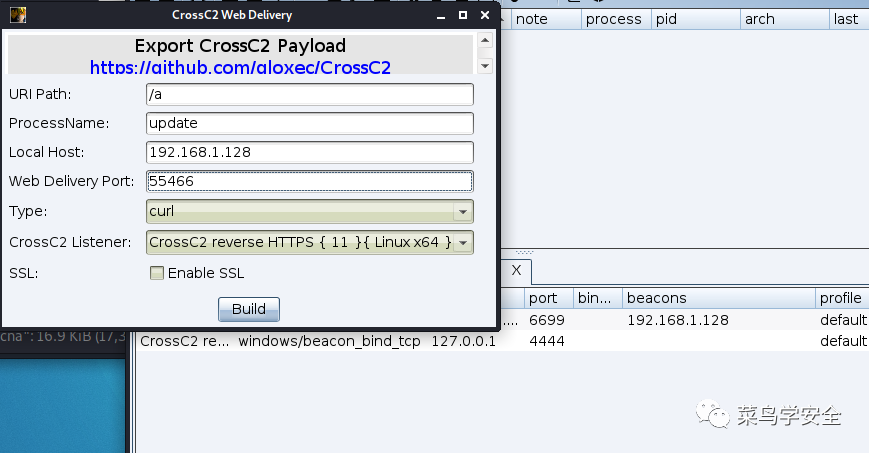The width and height of the screenshot is (869, 453).
Task: Select the windows/beacon_bind_tcp listener row
Action: [503, 340]
